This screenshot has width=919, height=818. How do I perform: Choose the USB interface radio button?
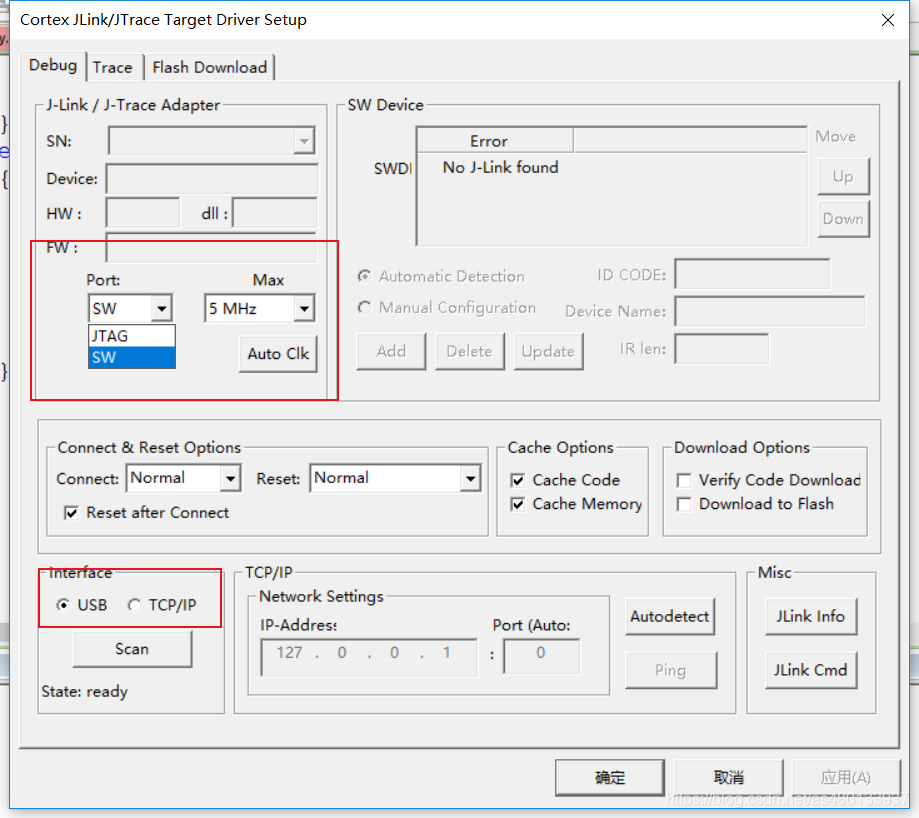63,605
